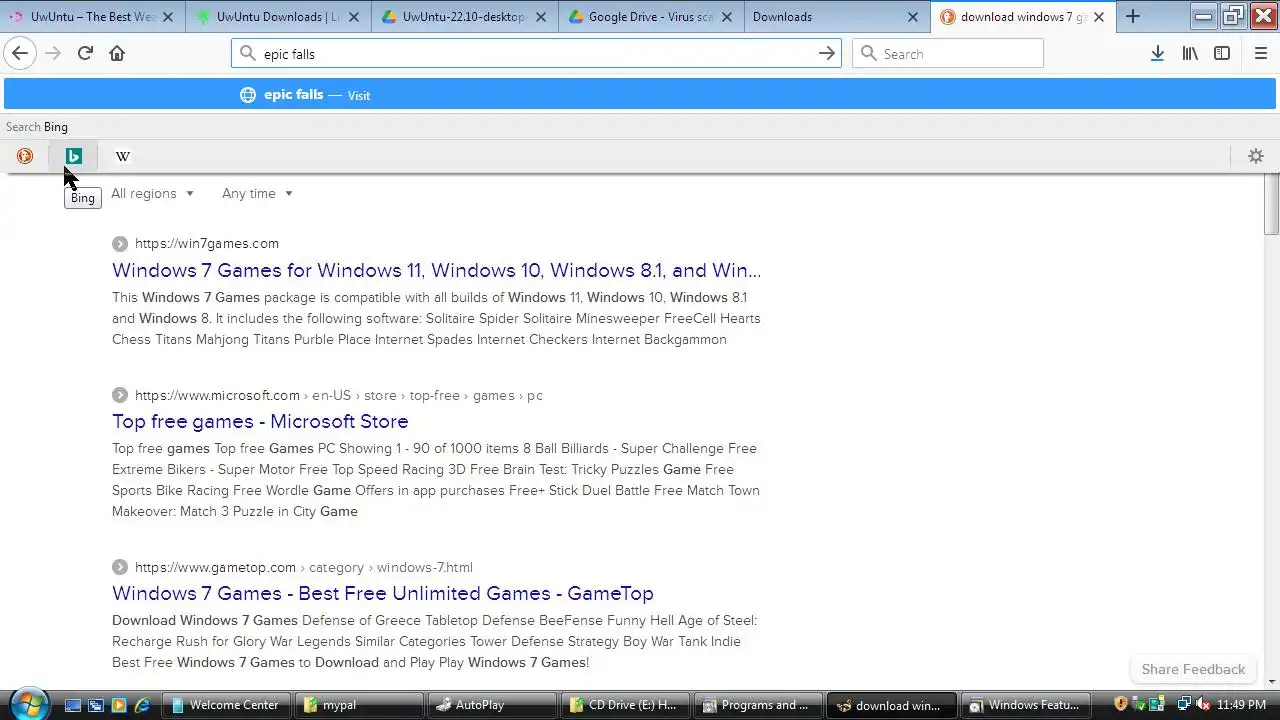Switch to UwUntu Downloads tab
Viewport: 1280px width, 720px height.
277,17
